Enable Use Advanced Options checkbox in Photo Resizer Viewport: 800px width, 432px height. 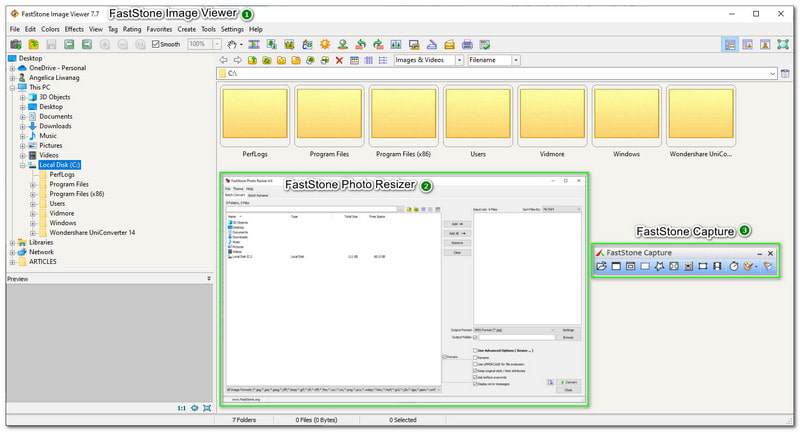[x=475, y=351]
